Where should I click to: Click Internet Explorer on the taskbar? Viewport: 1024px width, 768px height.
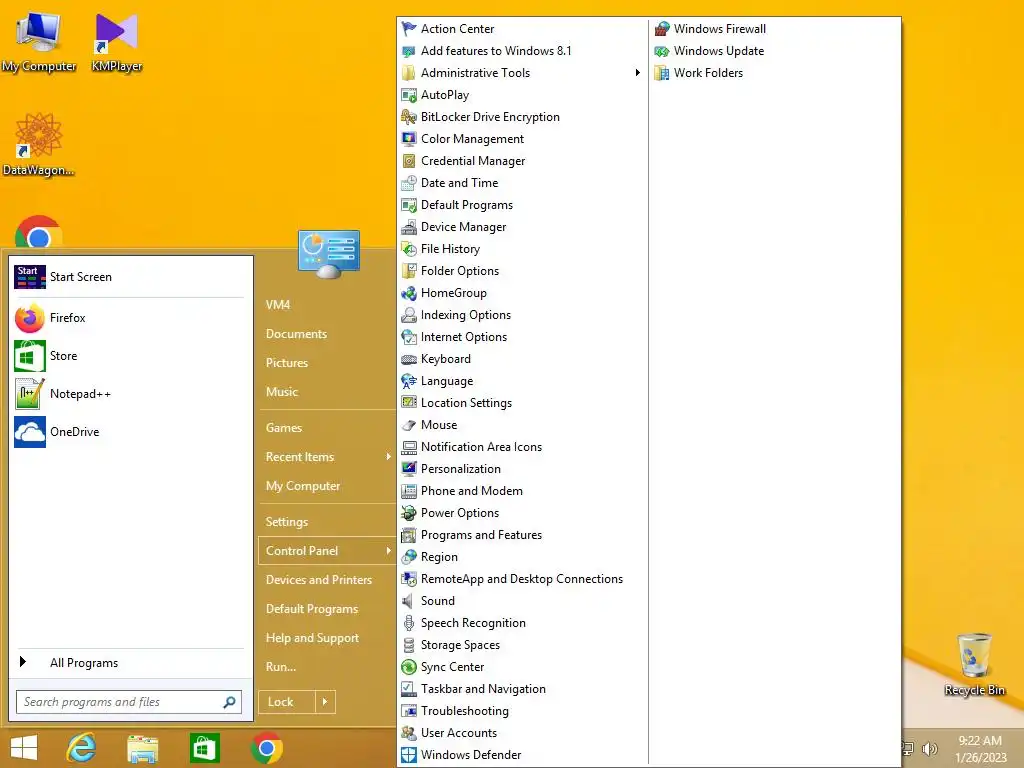[82, 748]
